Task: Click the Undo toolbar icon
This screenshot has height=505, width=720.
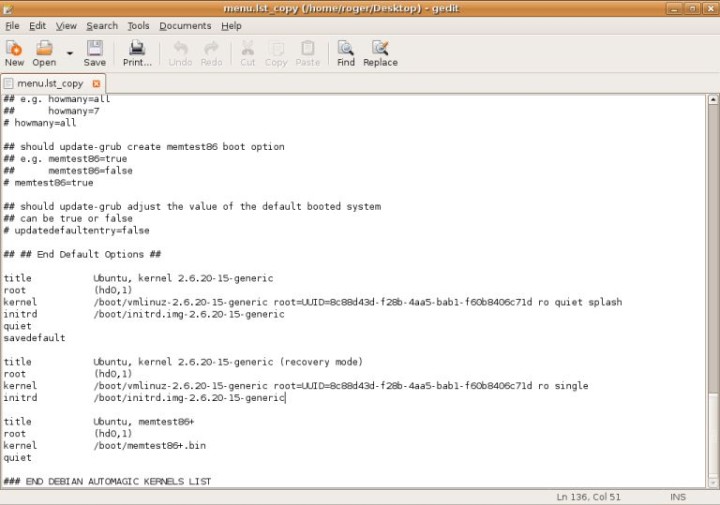Action: coord(180,53)
